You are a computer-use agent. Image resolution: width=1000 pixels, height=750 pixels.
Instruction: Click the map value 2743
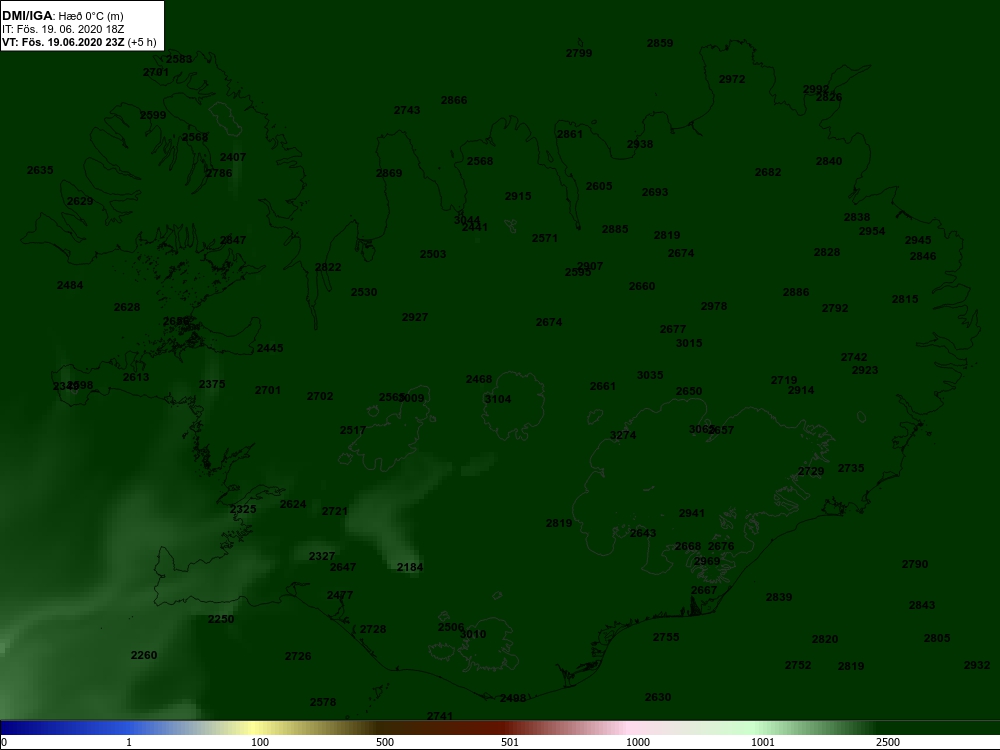click(407, 110)
